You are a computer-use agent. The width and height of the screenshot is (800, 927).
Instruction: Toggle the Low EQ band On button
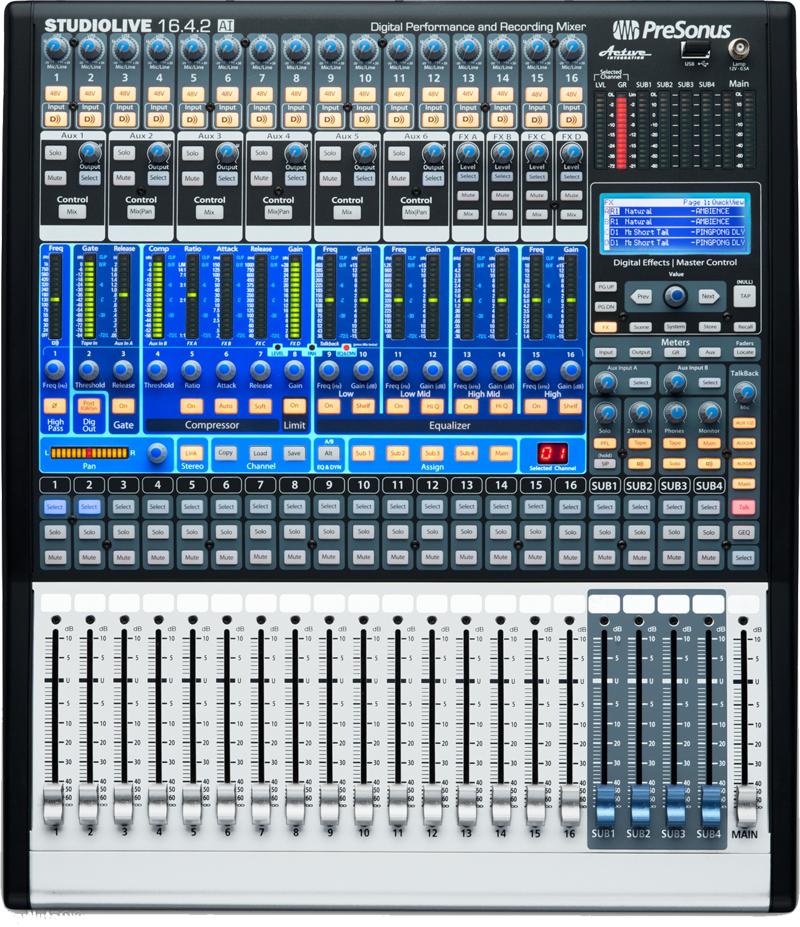click(x=328, y=406)
